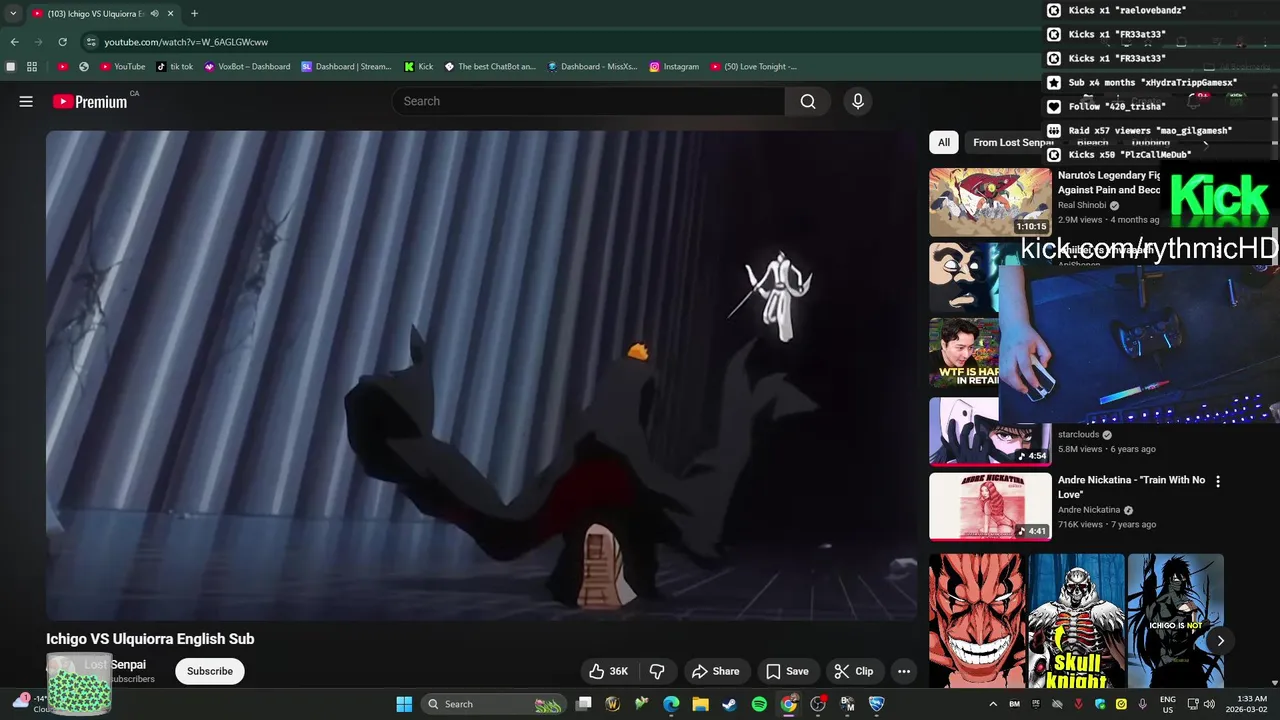Open VoxBot – Dashboard bookmark
This screenshot has height=720, width=1280.
(x=247, y=67)
